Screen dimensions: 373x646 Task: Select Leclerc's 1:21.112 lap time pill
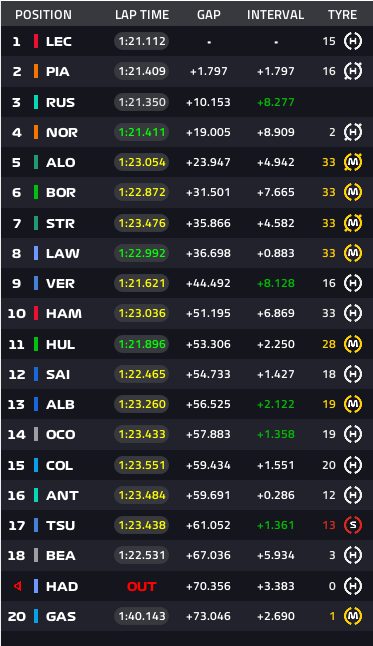(141, 41)
